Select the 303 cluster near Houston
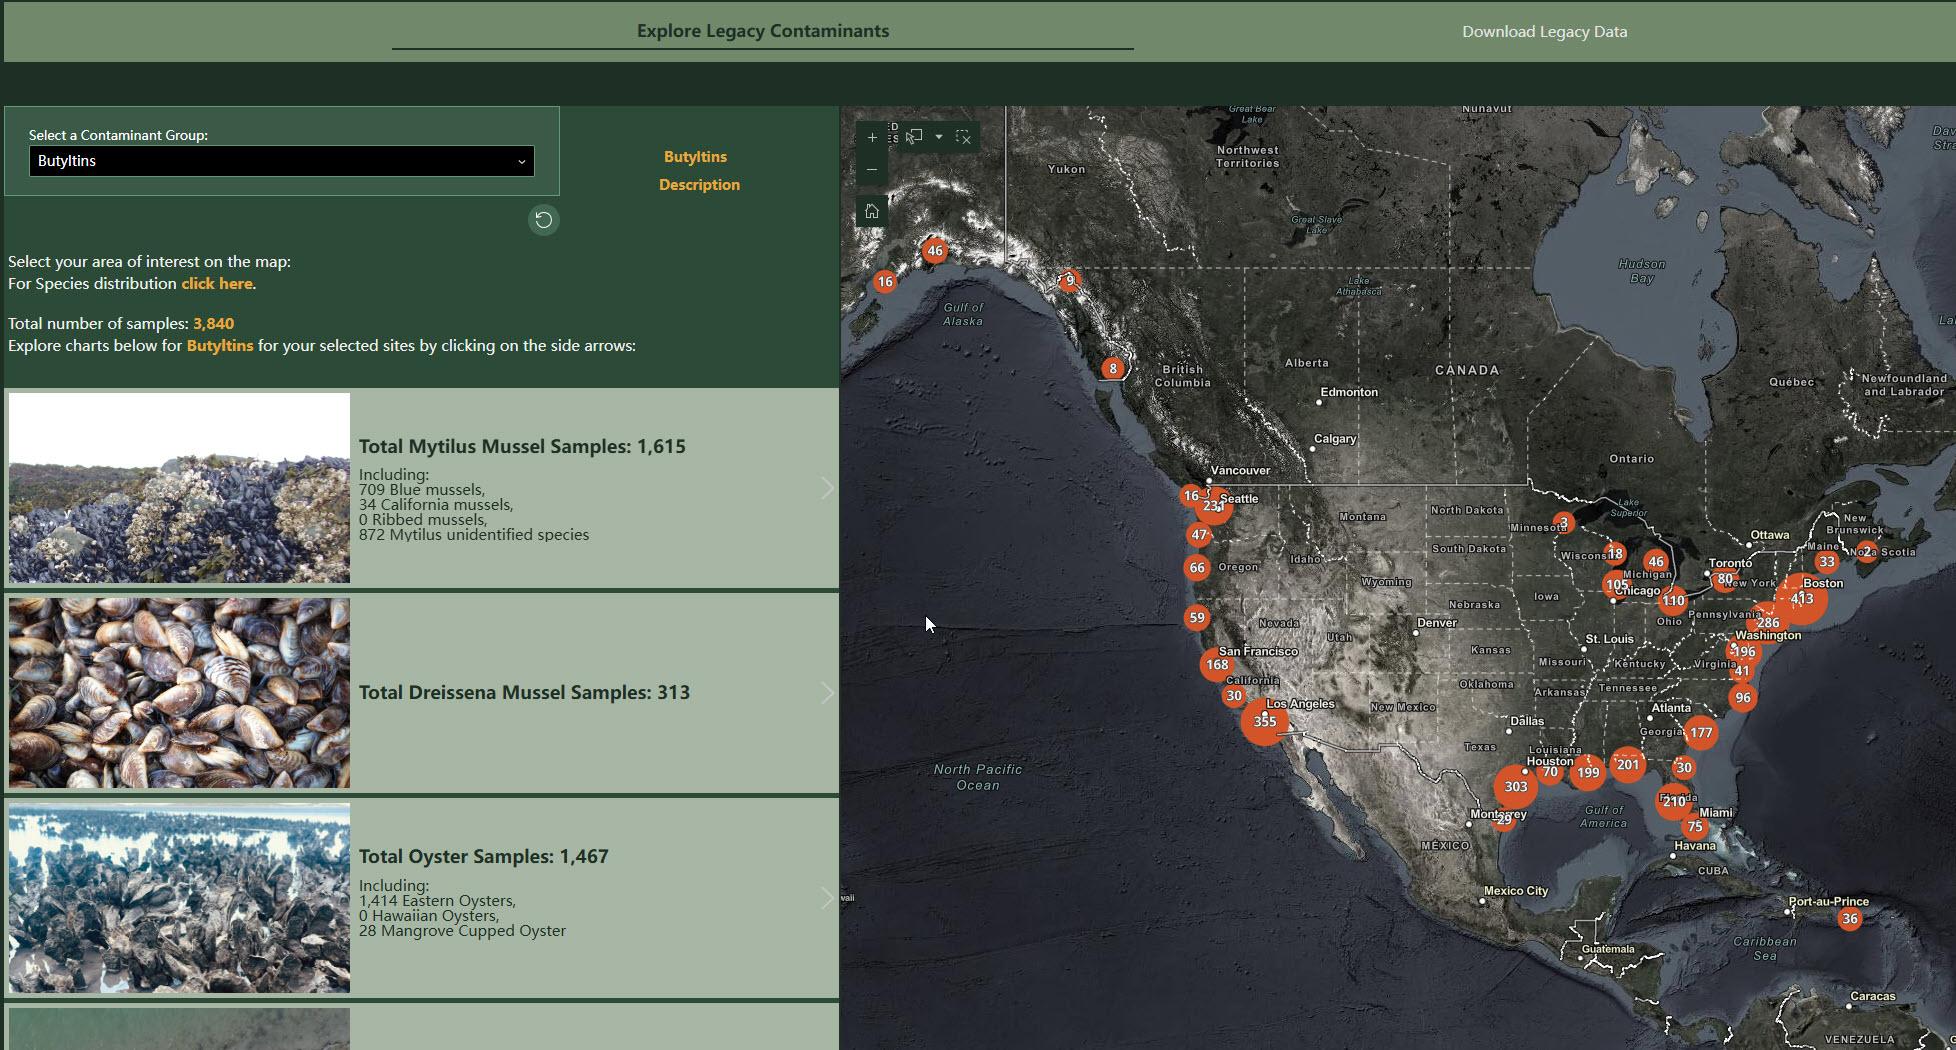 1515,786
